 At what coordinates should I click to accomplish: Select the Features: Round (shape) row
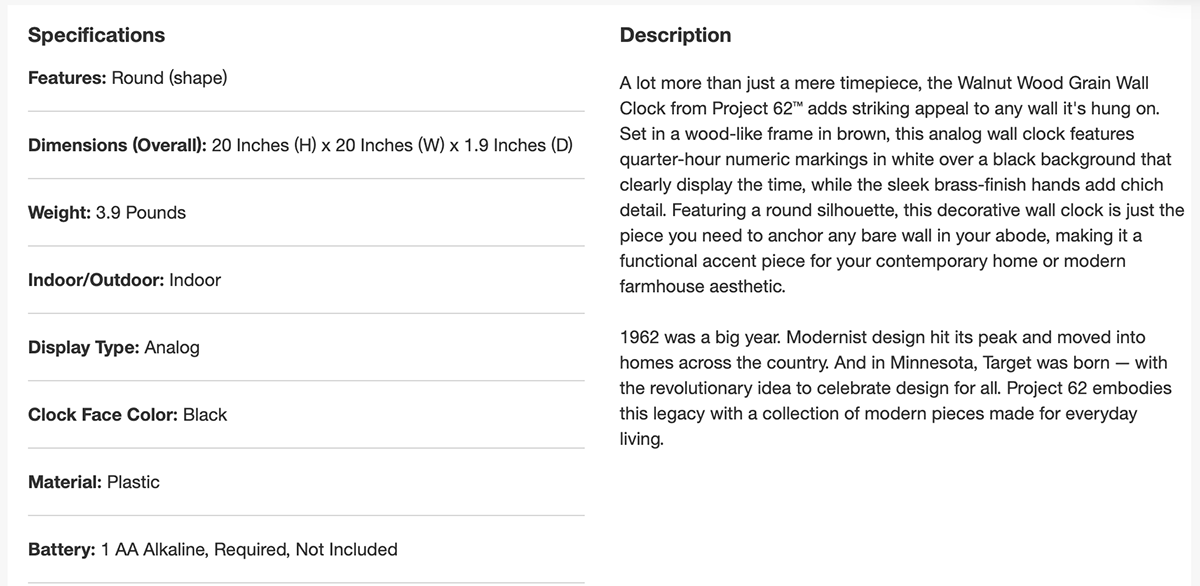click(127, 77)
